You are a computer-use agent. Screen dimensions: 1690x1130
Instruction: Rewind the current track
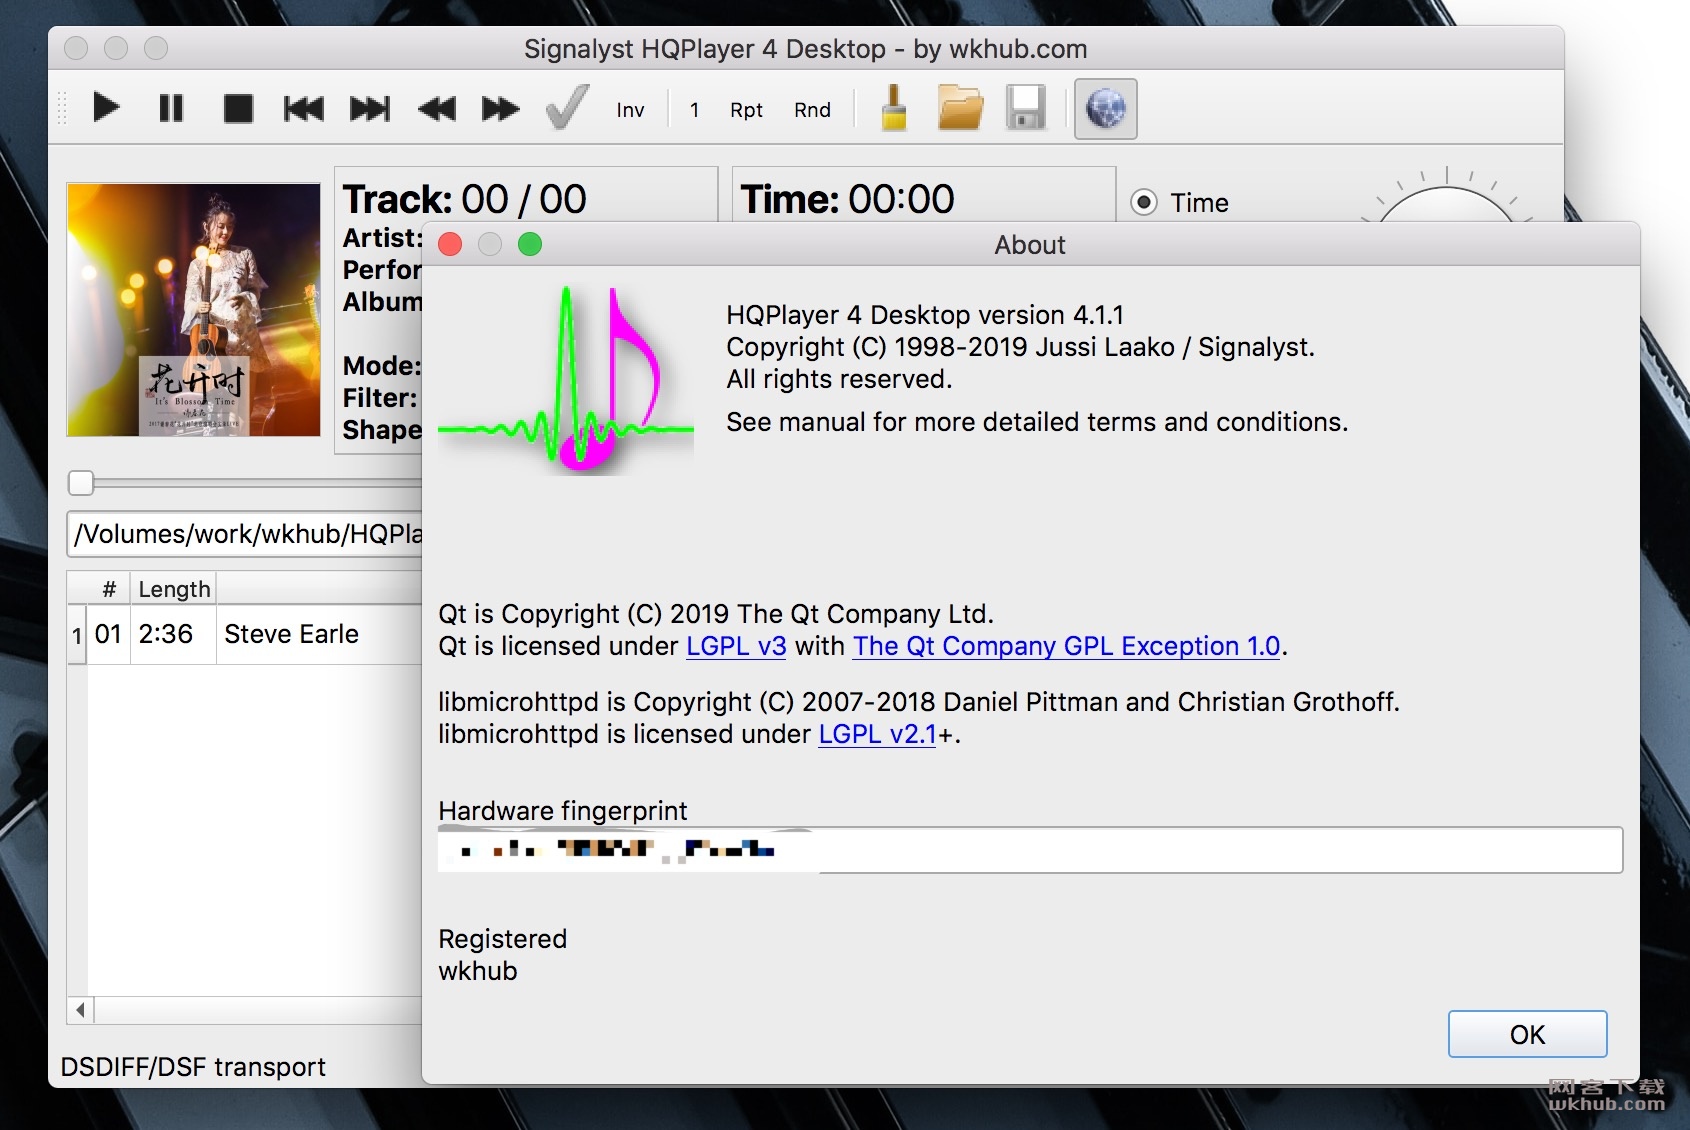[x=436, y=108]
